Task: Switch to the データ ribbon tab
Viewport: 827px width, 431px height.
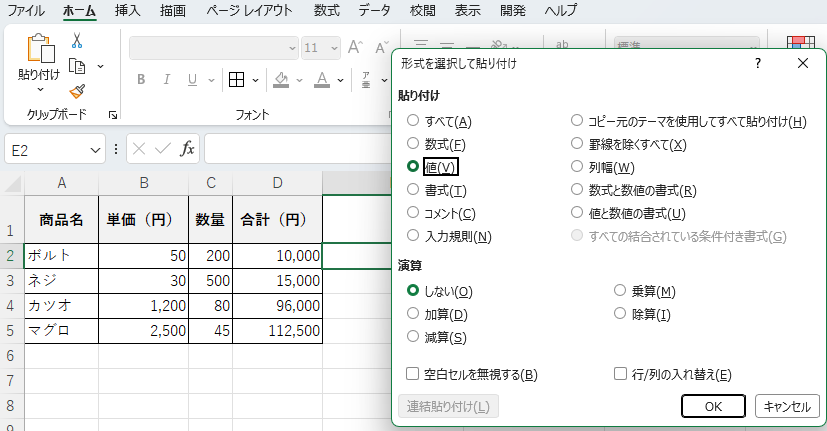Action: tap(374, 11)
